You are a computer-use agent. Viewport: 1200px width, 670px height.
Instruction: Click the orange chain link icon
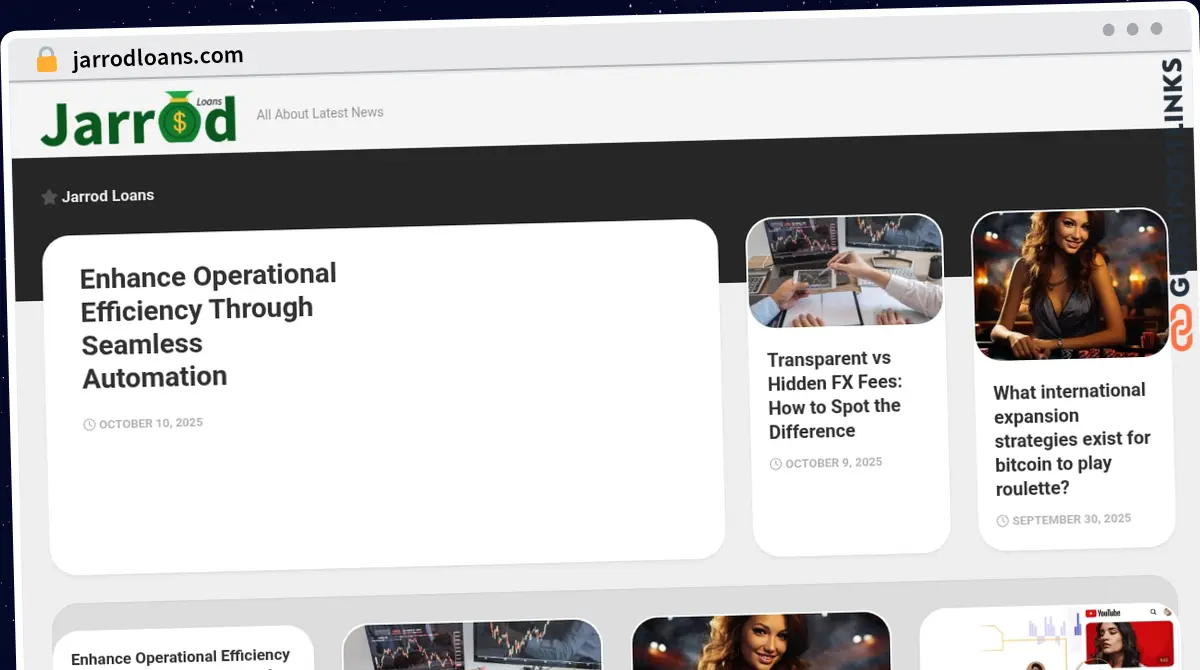click(1181, 328)
